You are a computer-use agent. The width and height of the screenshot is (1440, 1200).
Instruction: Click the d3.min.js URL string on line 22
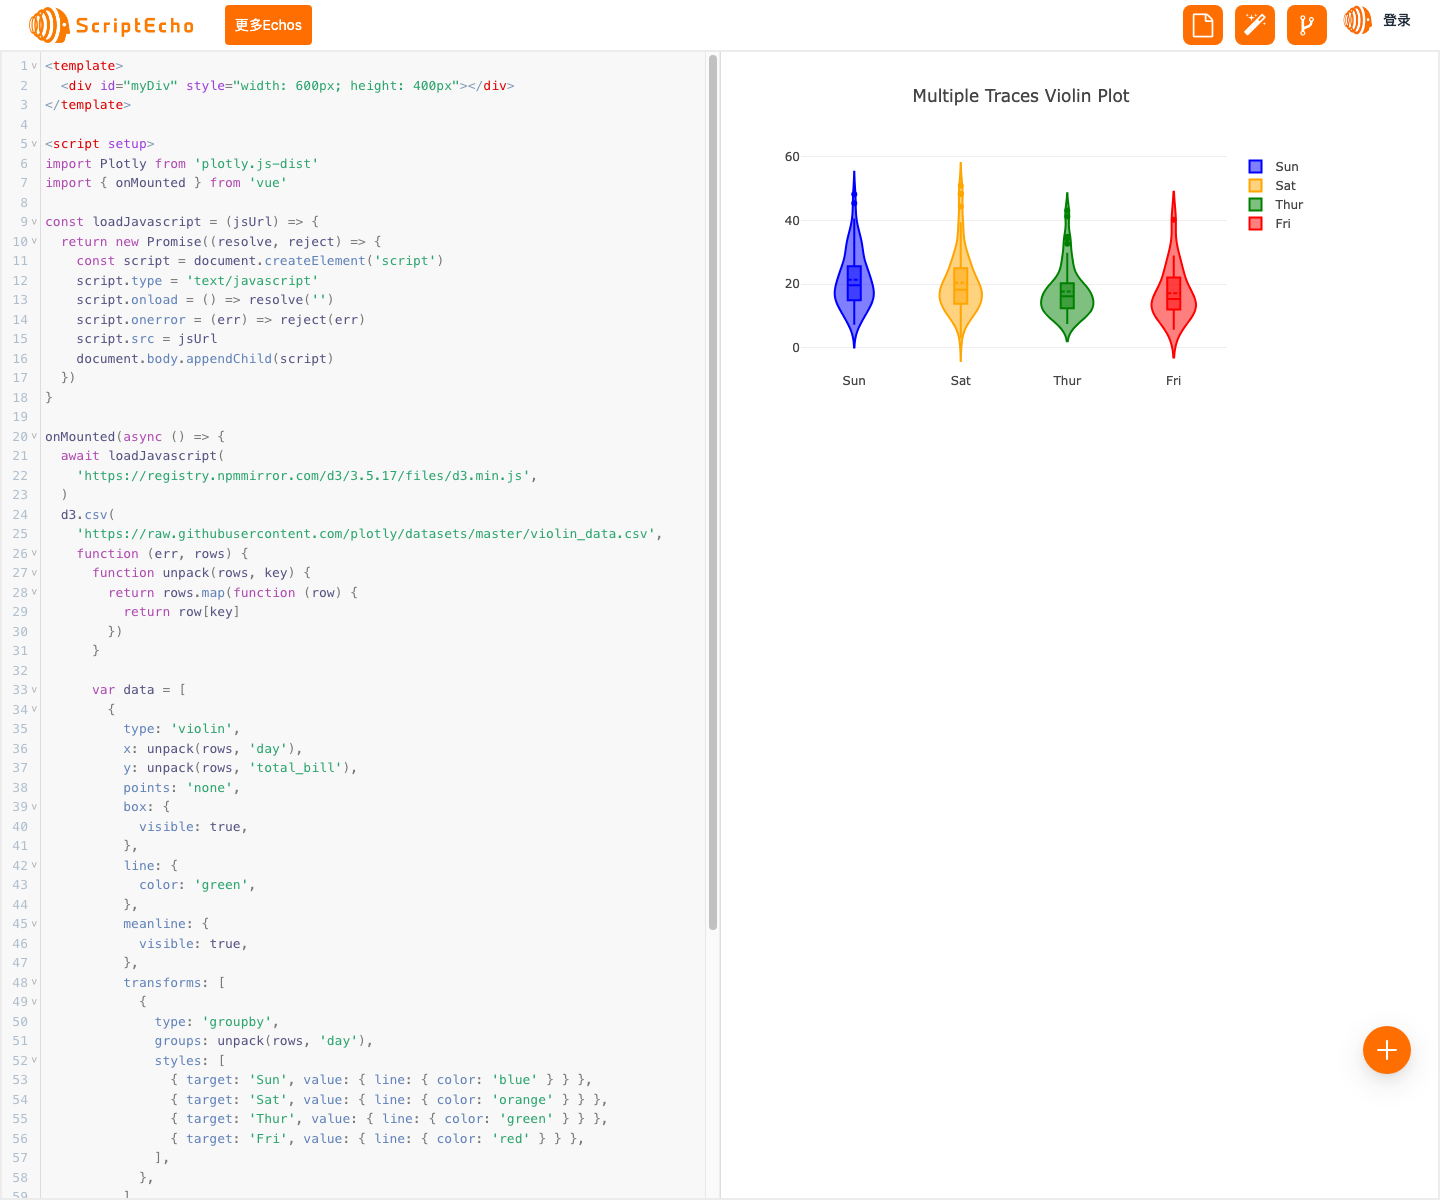303,476
